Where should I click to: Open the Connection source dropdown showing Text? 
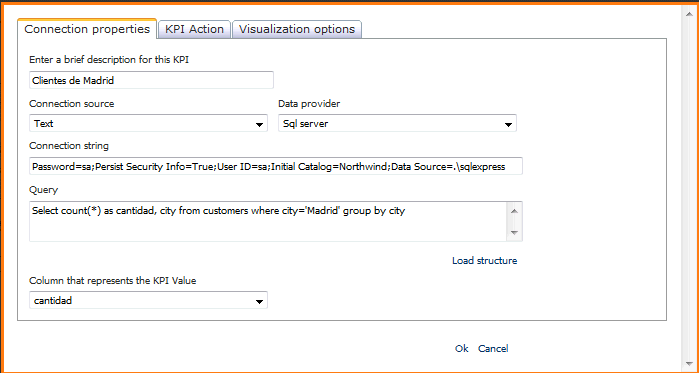pyautogui.click(x=148, y=123)
